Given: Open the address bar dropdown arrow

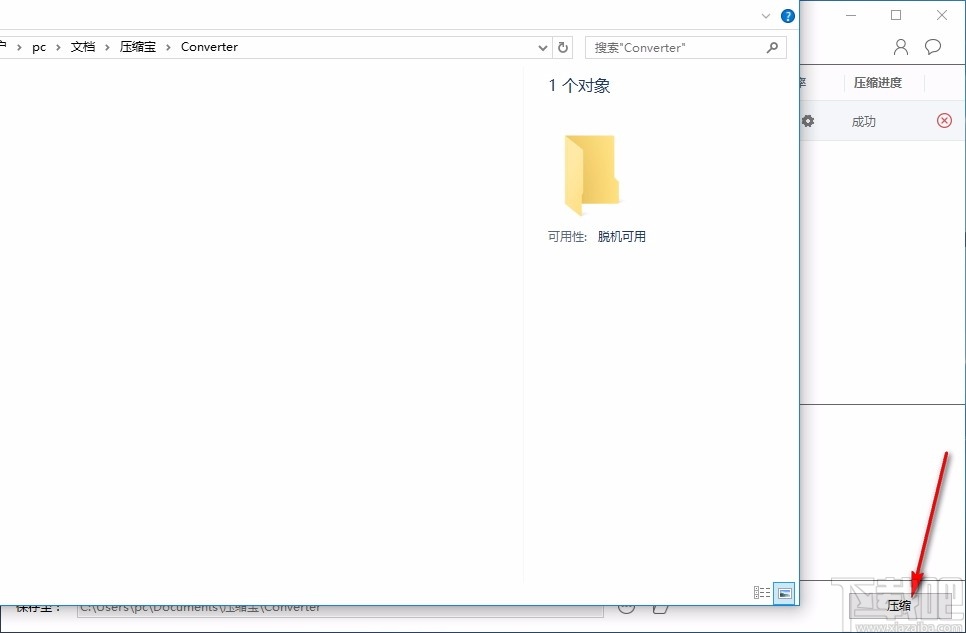Looking at the screenshot, I should pyautogui.click(x=542, y=47).
